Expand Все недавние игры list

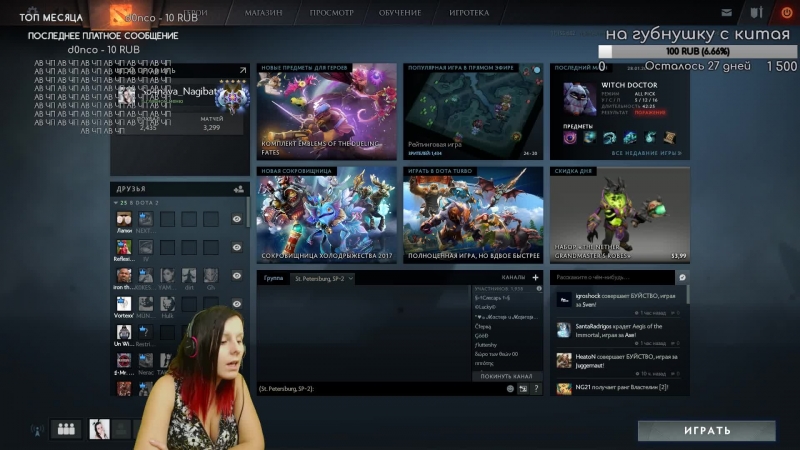[x=646, y=153]
